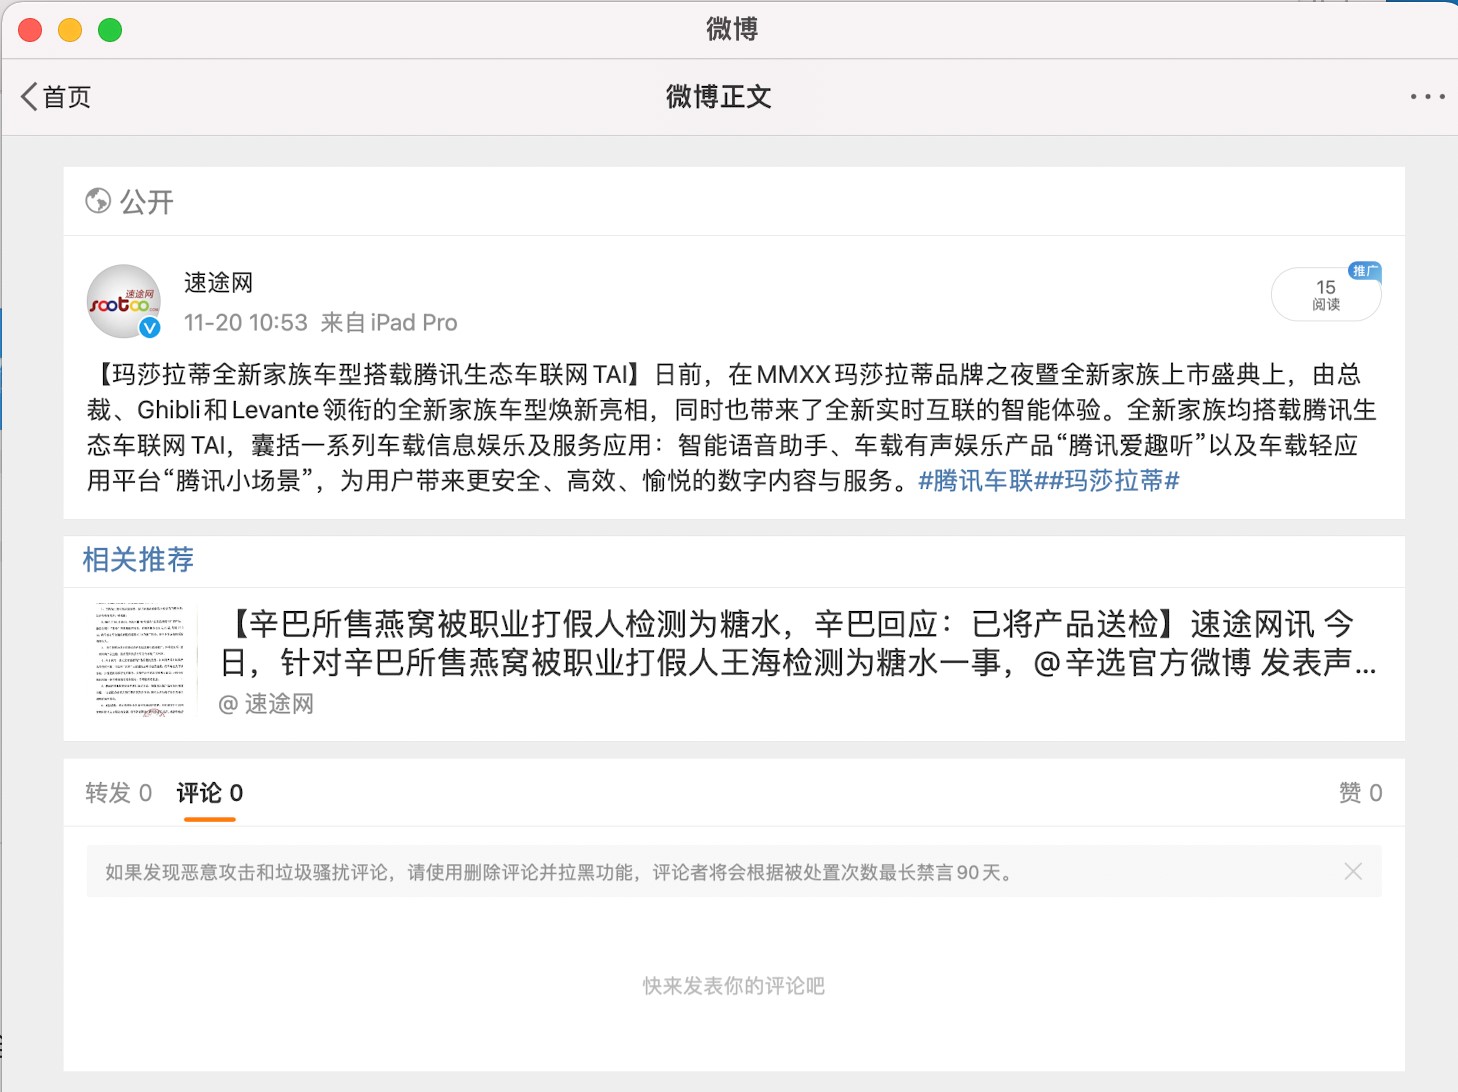This screenshot has height=1092, width=1458.
Task: Click @速途网 under recommended article
Action: [266, 704]
